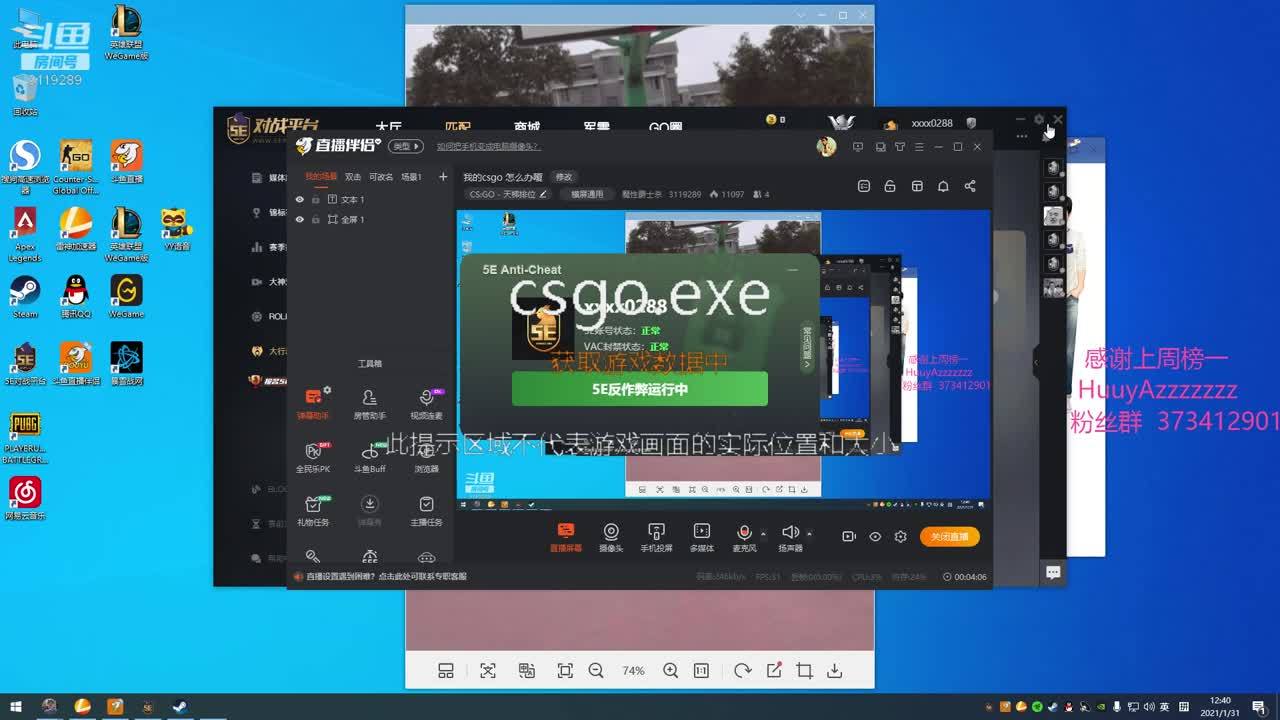Open the 横屏通用 layout selector
The height and width of the screenshot is (720, 1280).
[587, 194]
